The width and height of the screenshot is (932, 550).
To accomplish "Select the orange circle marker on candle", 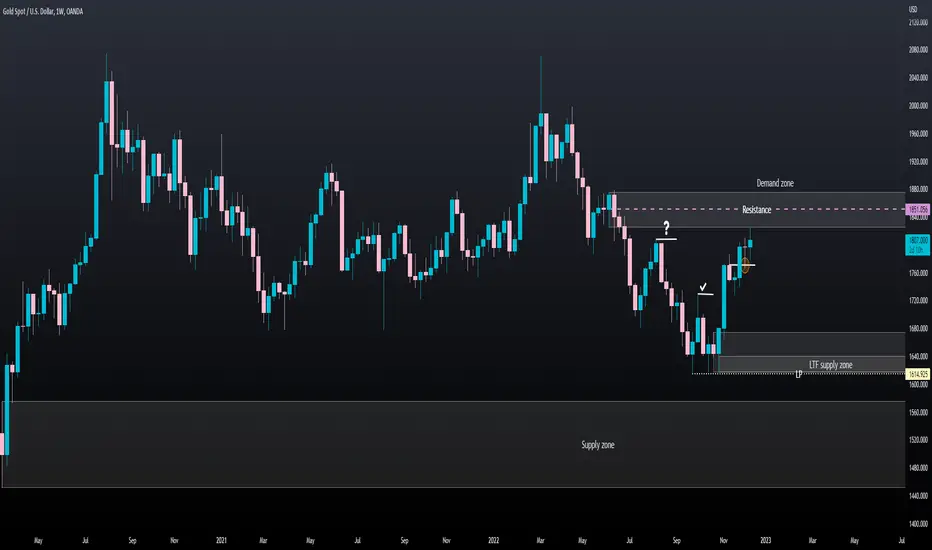I will 745,265.
